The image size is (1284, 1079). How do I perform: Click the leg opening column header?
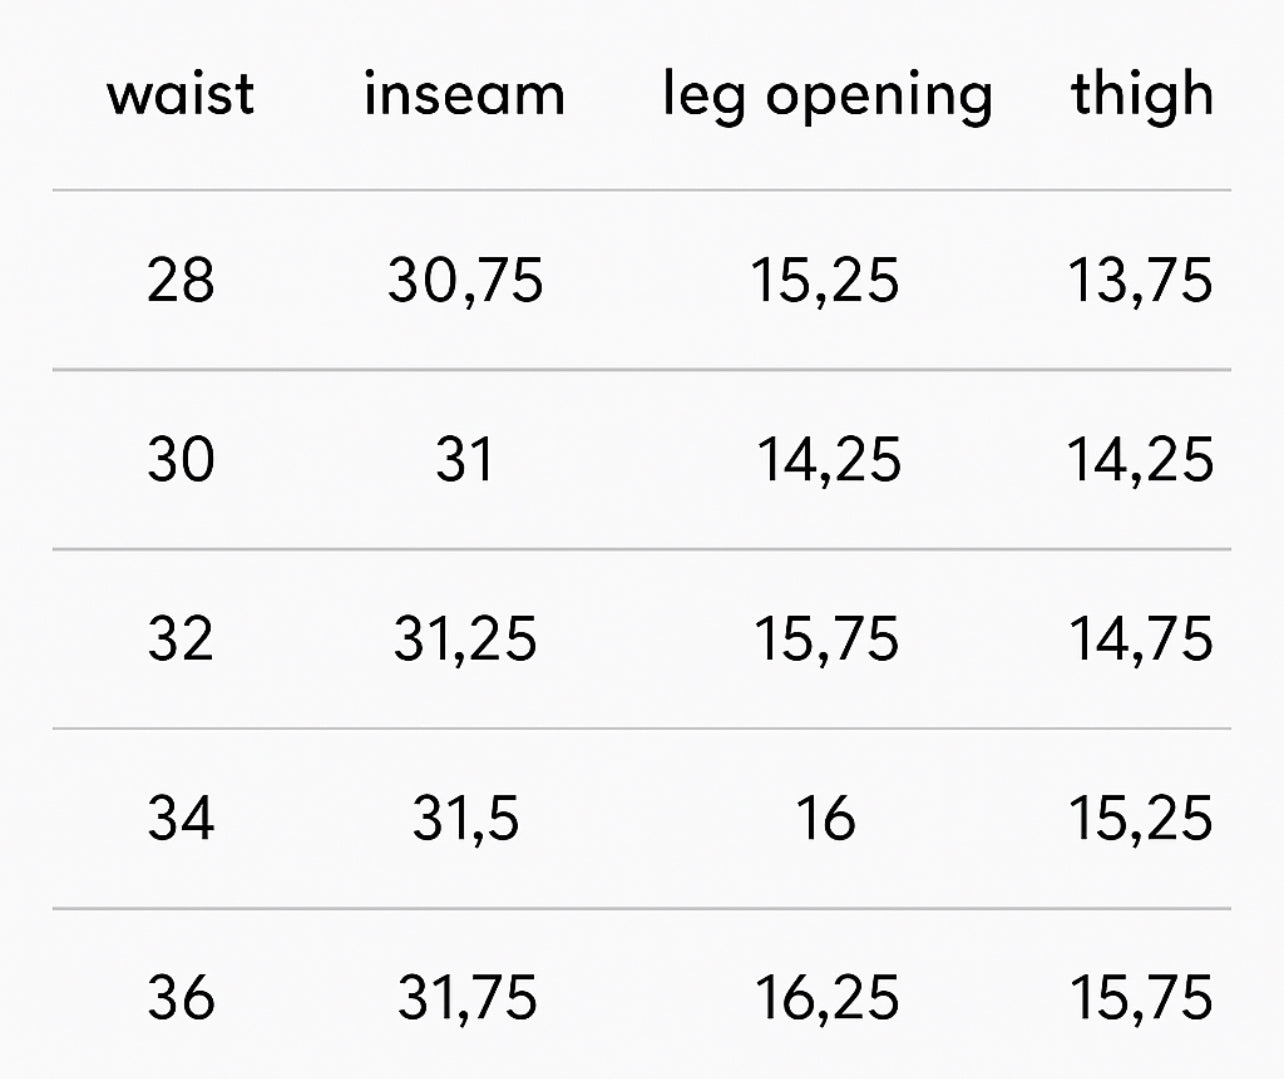(x=828, y=97)
